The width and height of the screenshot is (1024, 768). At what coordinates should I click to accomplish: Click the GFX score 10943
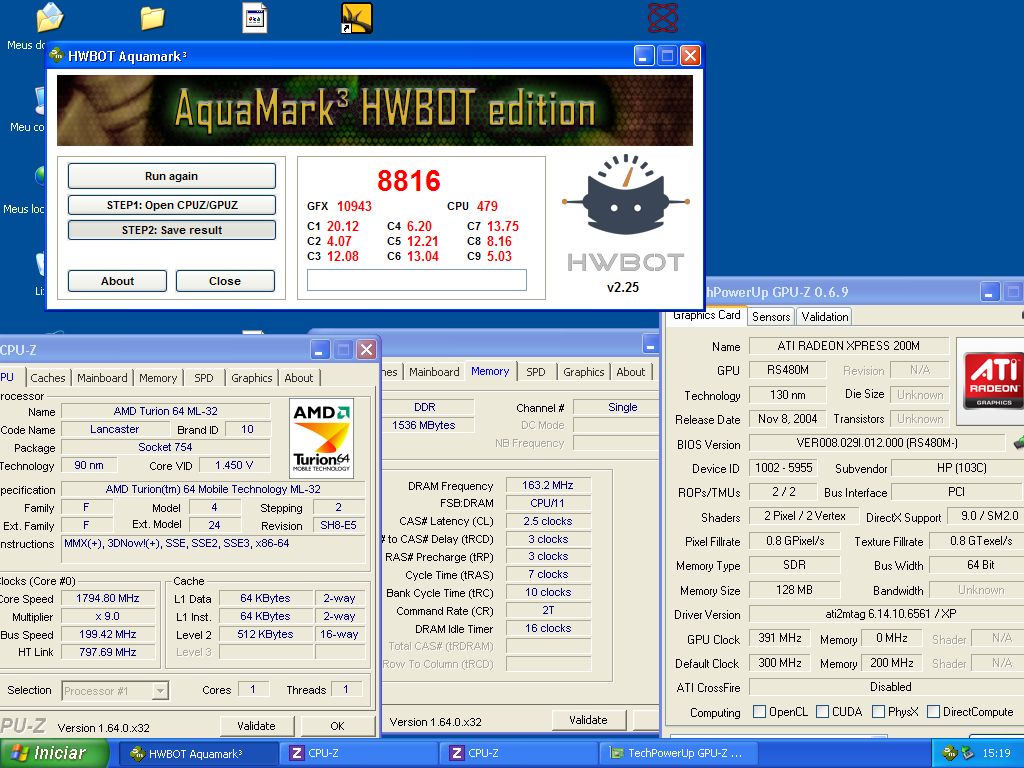pos(354,206)
